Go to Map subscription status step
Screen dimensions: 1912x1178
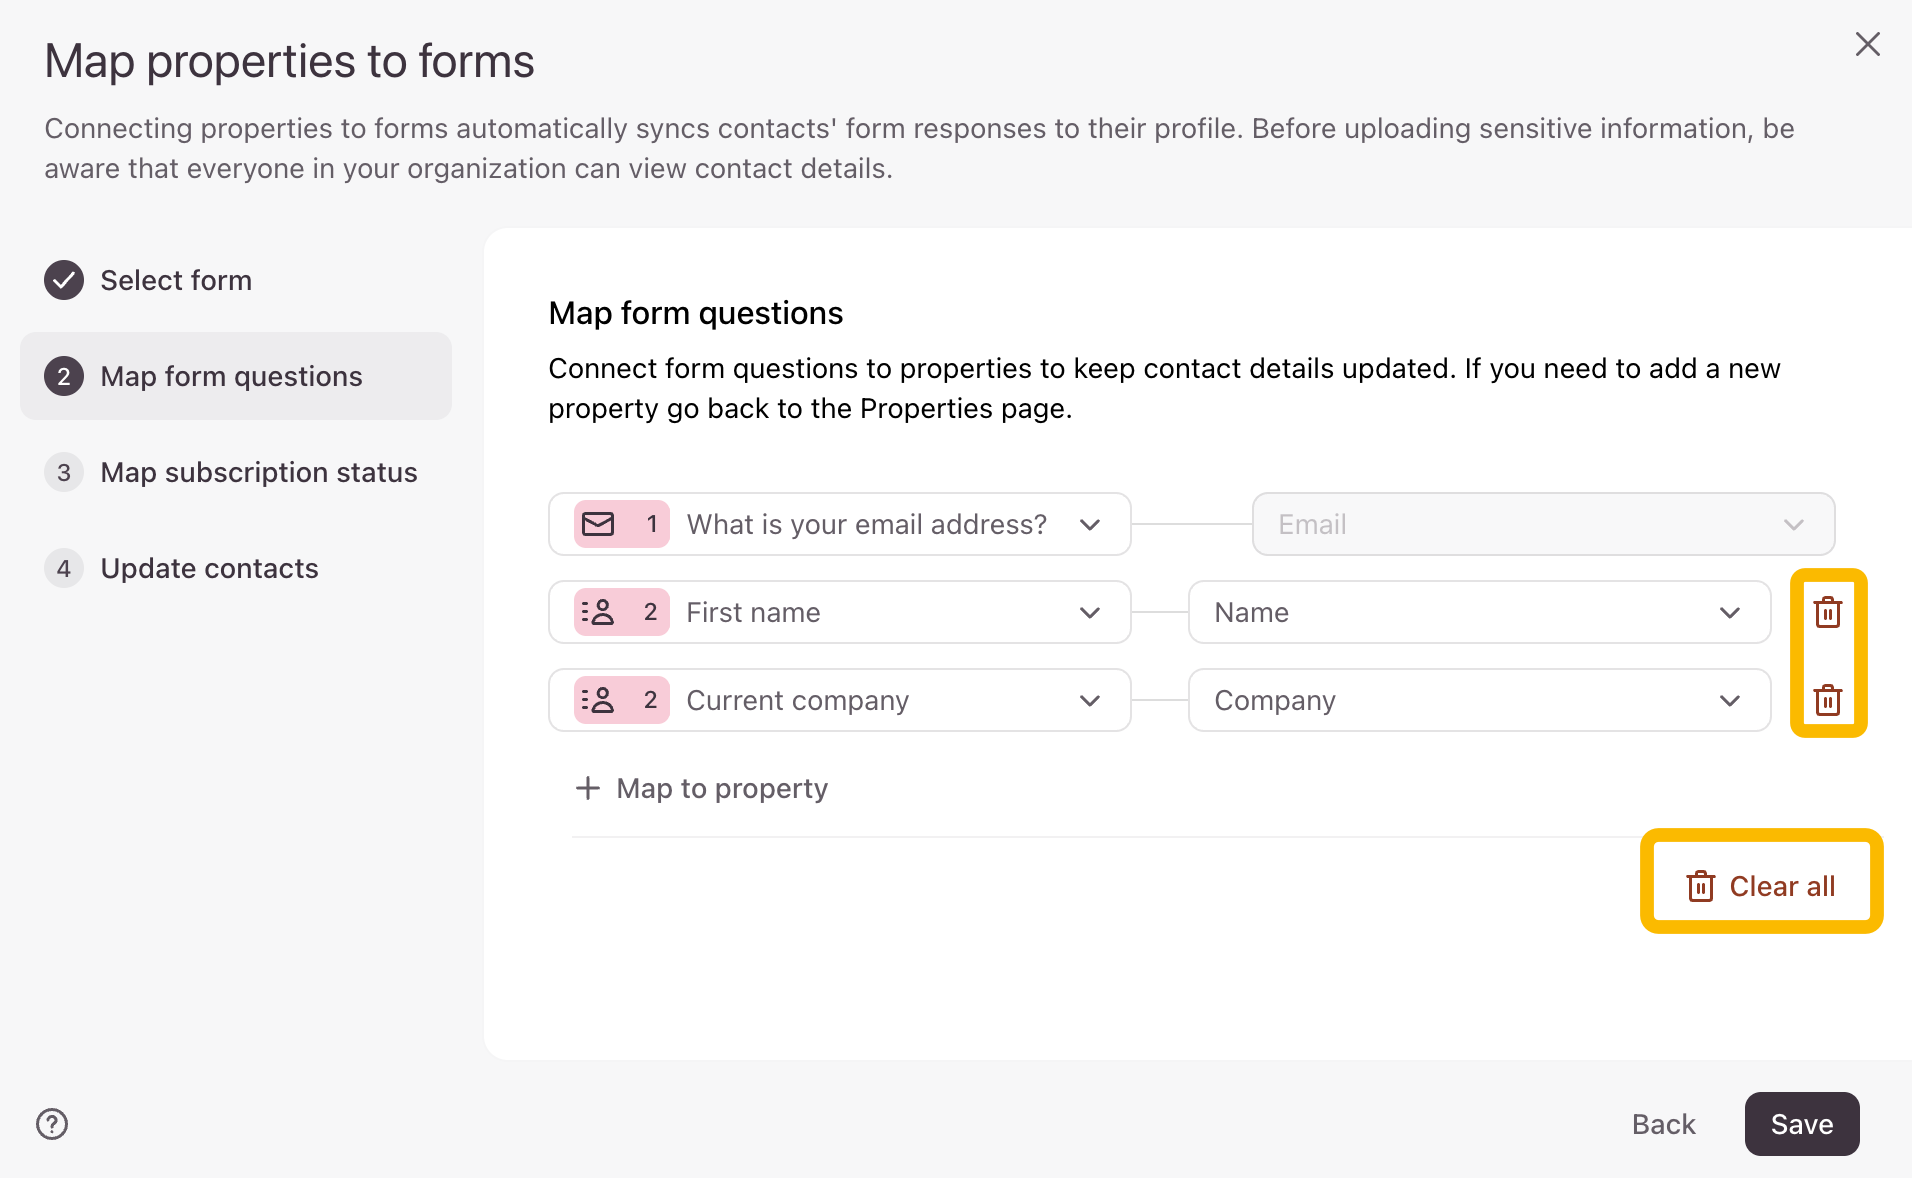pyautogui.click(x=258, y=472)
